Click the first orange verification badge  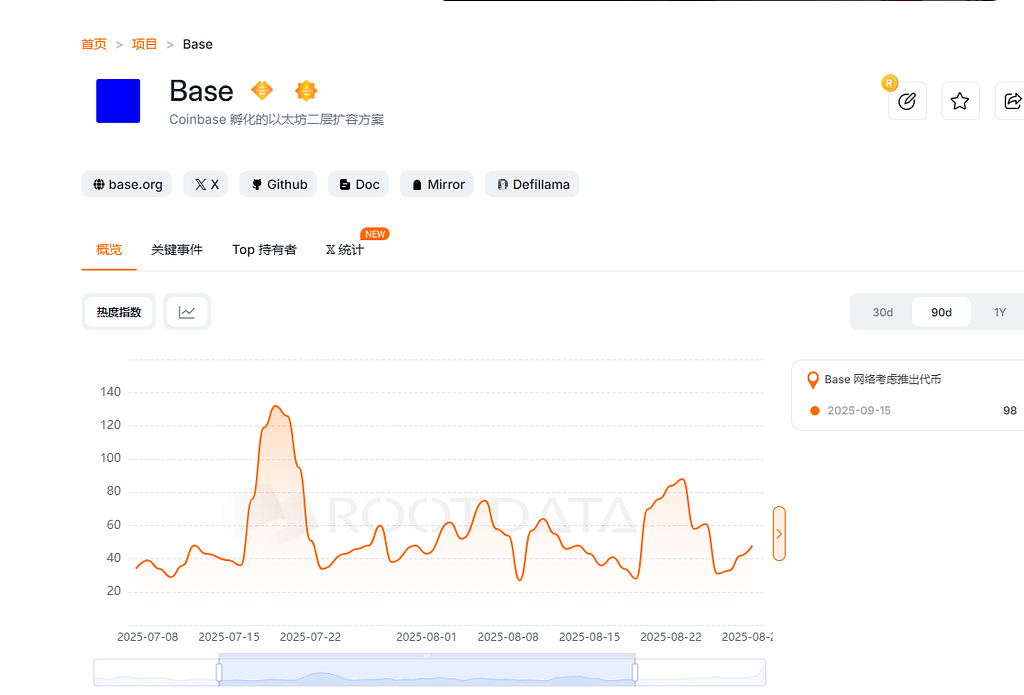pyautogui.click(x=262, y=91)
